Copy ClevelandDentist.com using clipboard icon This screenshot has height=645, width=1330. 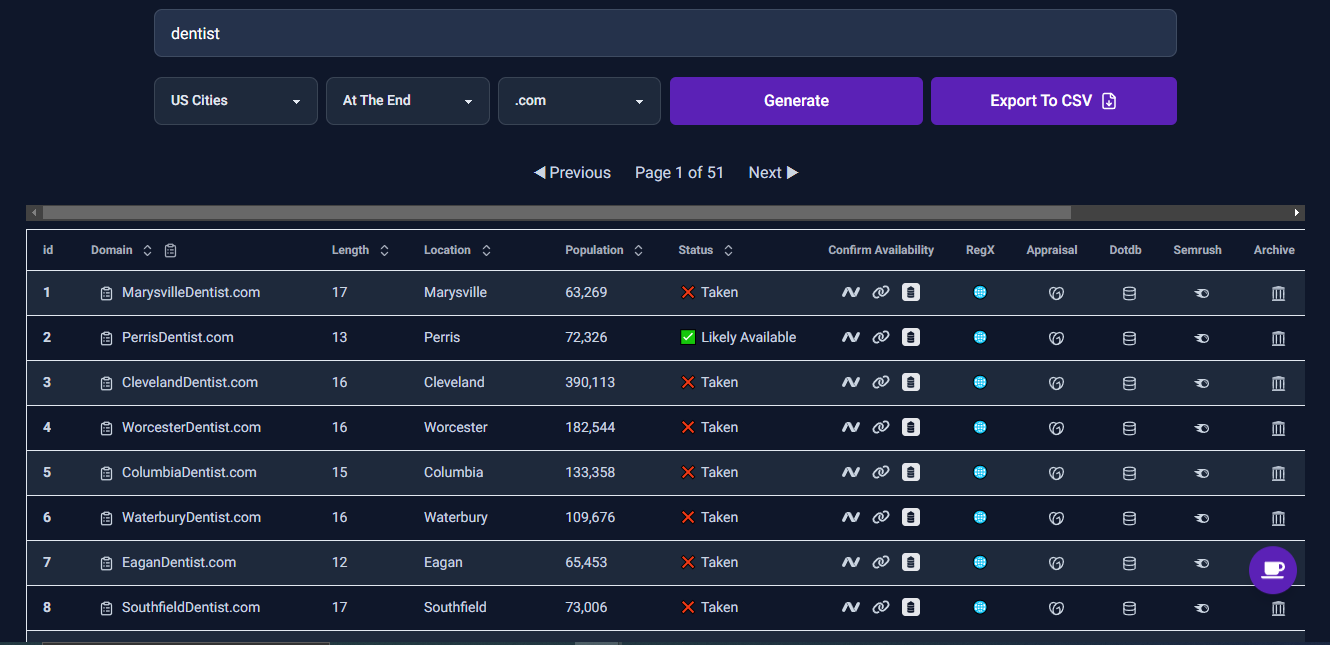tap(106, 383)
